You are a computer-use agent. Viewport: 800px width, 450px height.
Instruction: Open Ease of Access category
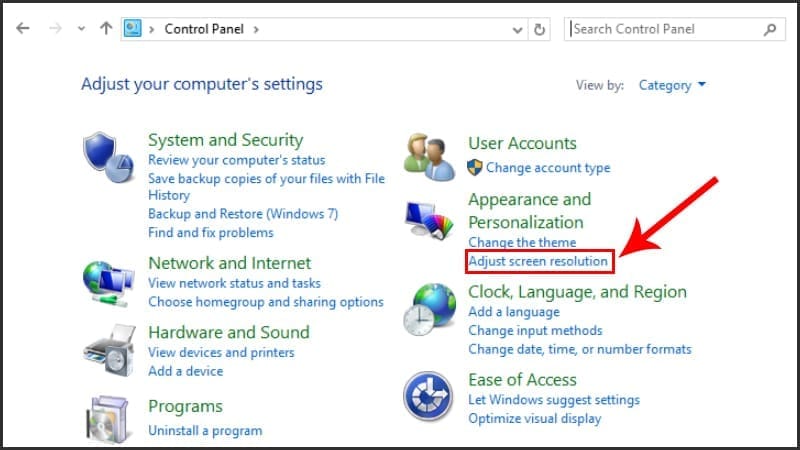tap(522, 380)
